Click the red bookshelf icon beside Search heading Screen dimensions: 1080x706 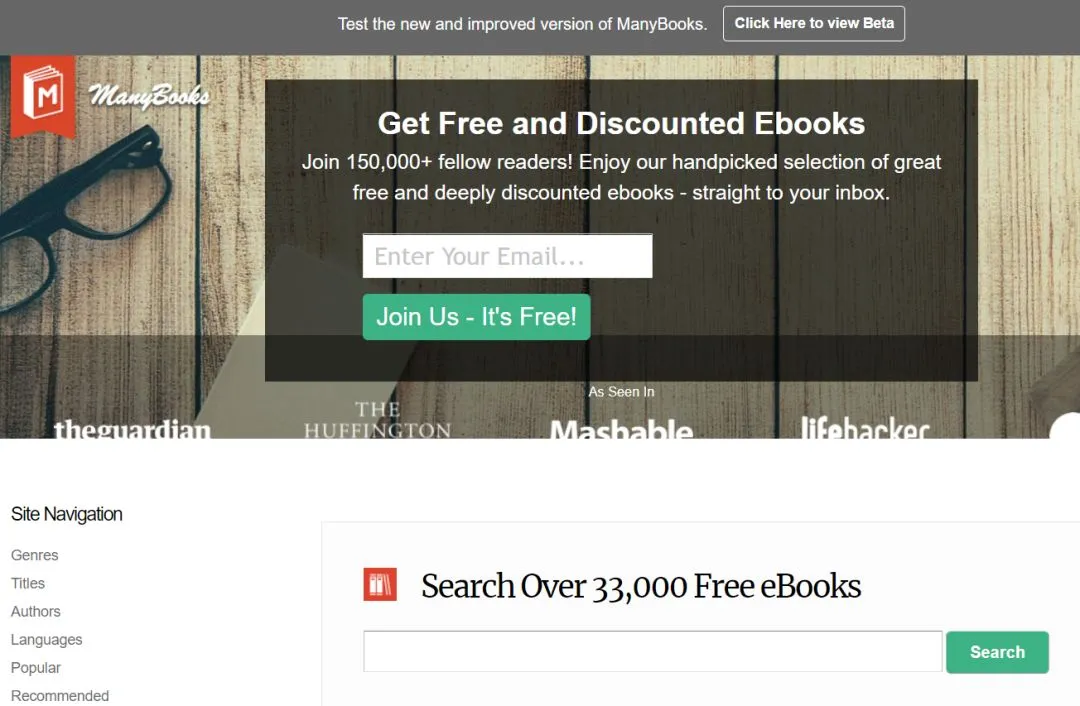coord(380,584)
